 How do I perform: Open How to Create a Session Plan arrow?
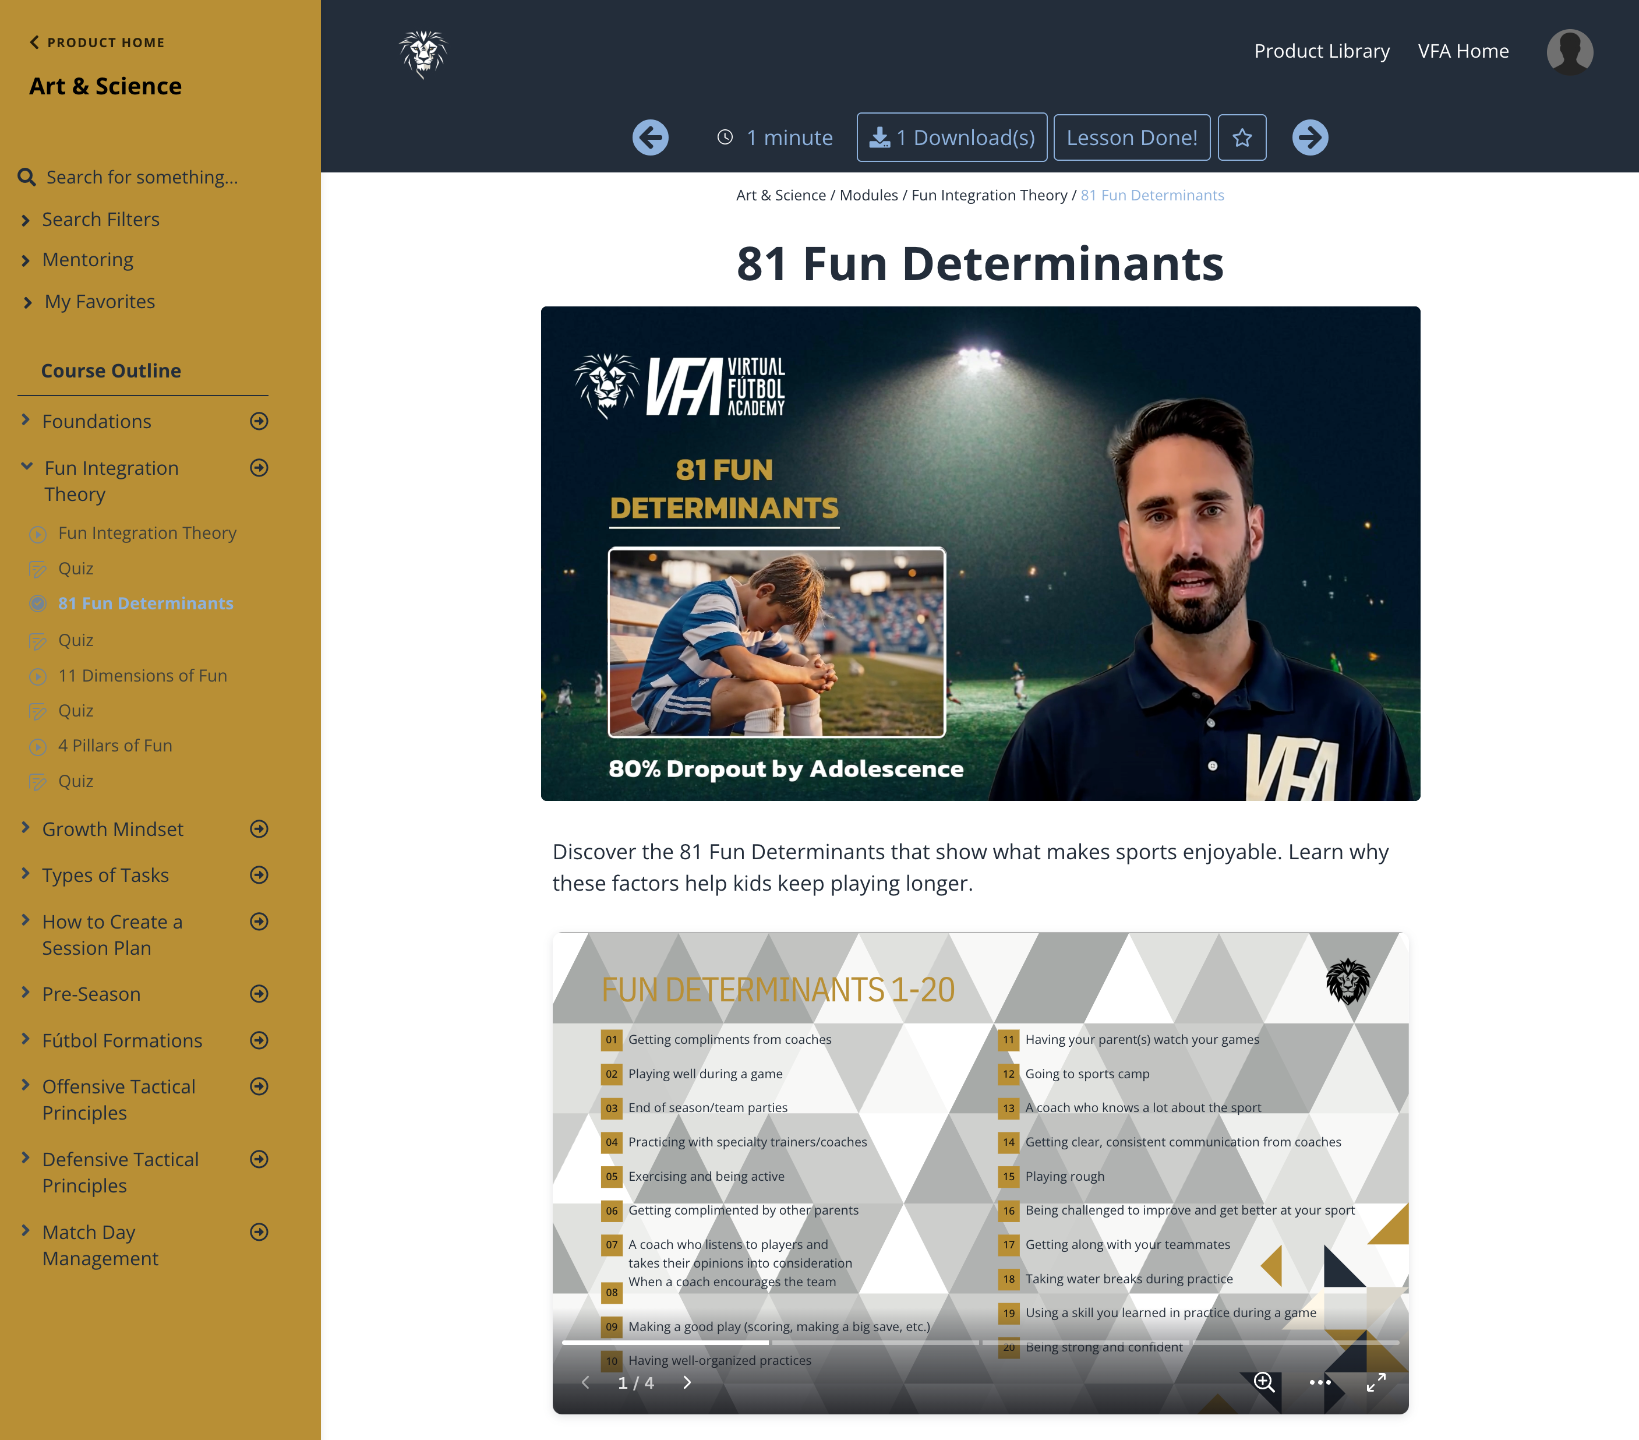[x=259, y=922]
